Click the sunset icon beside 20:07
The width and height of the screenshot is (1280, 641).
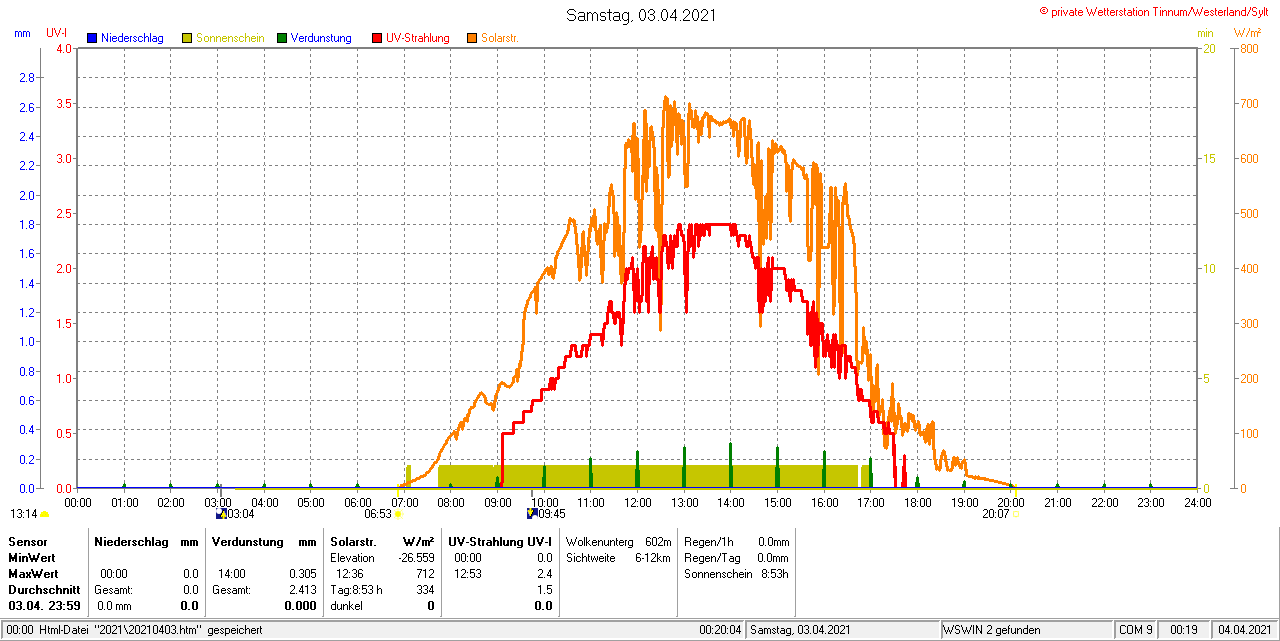click(1016, 514)
